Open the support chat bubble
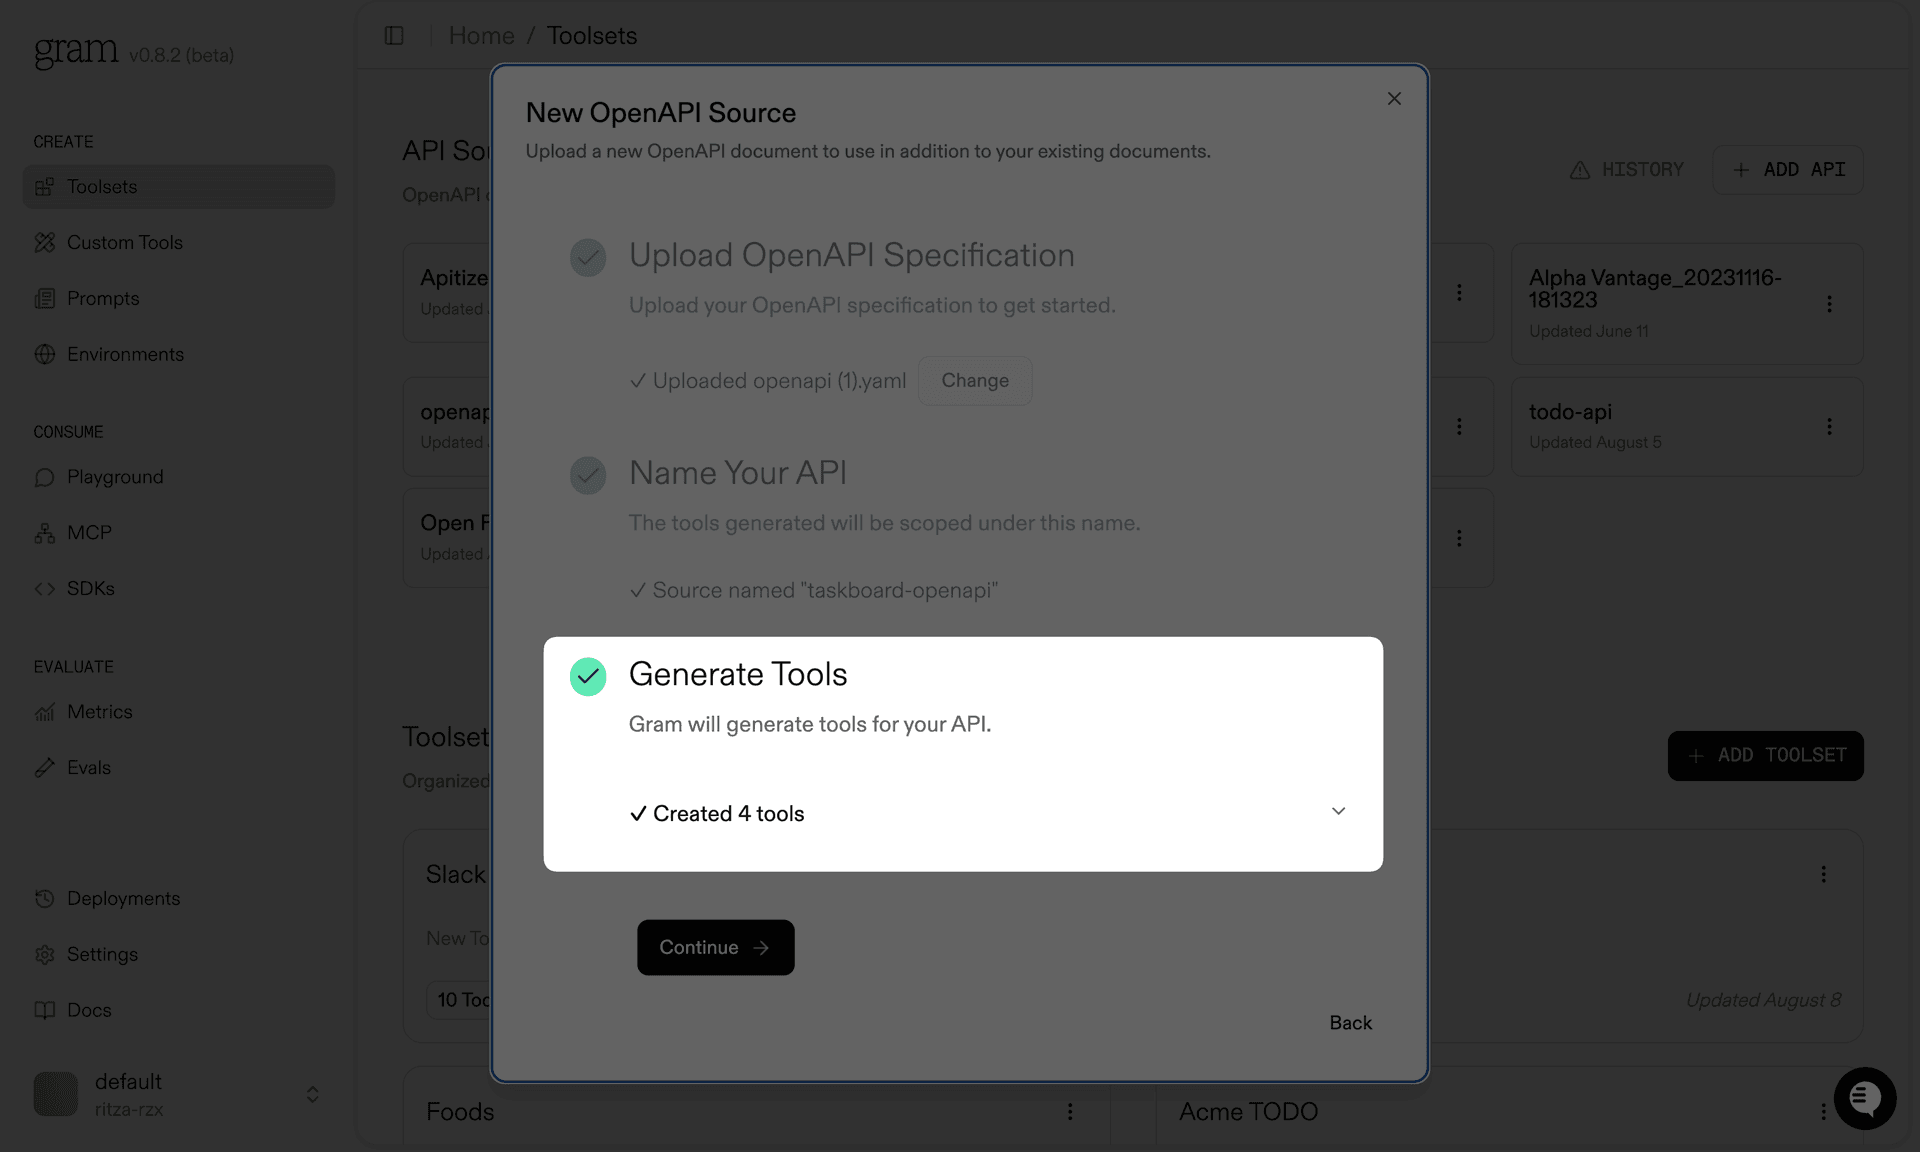1920x1152 pixels. point(1864,1098)
